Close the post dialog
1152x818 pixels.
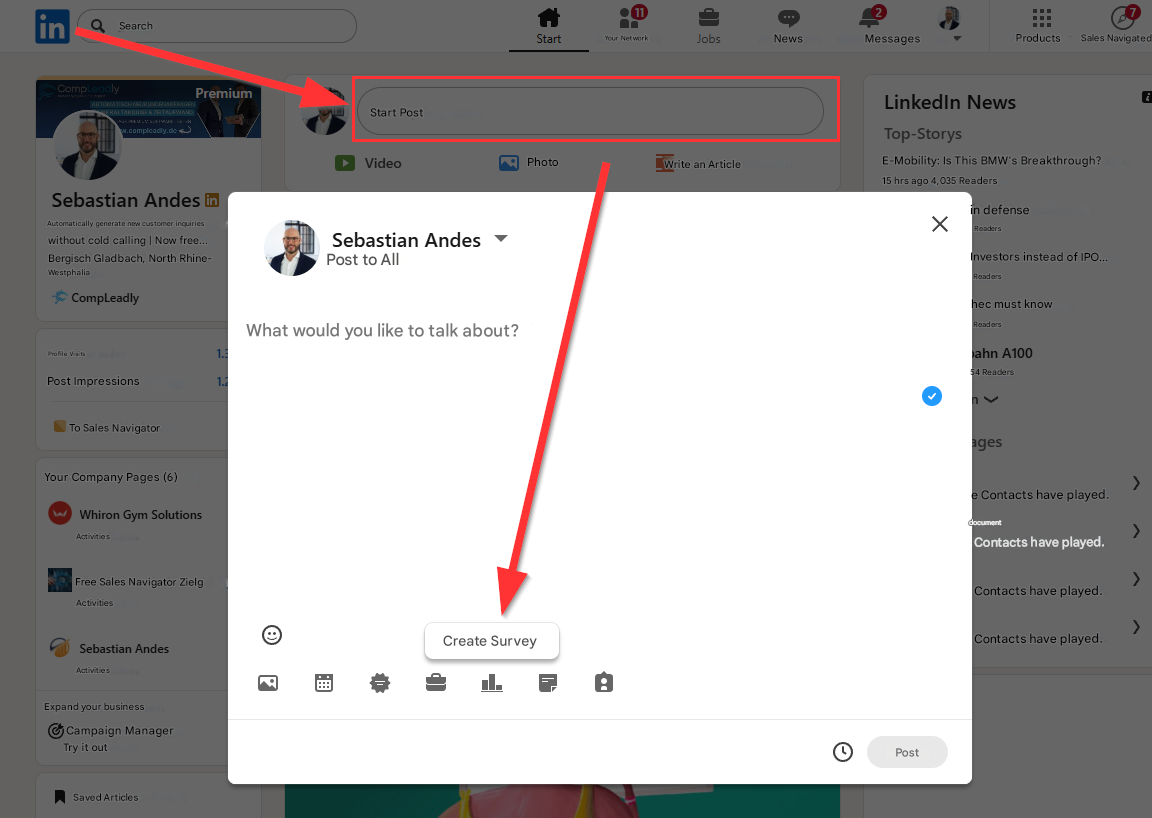[x=939, y=224]
